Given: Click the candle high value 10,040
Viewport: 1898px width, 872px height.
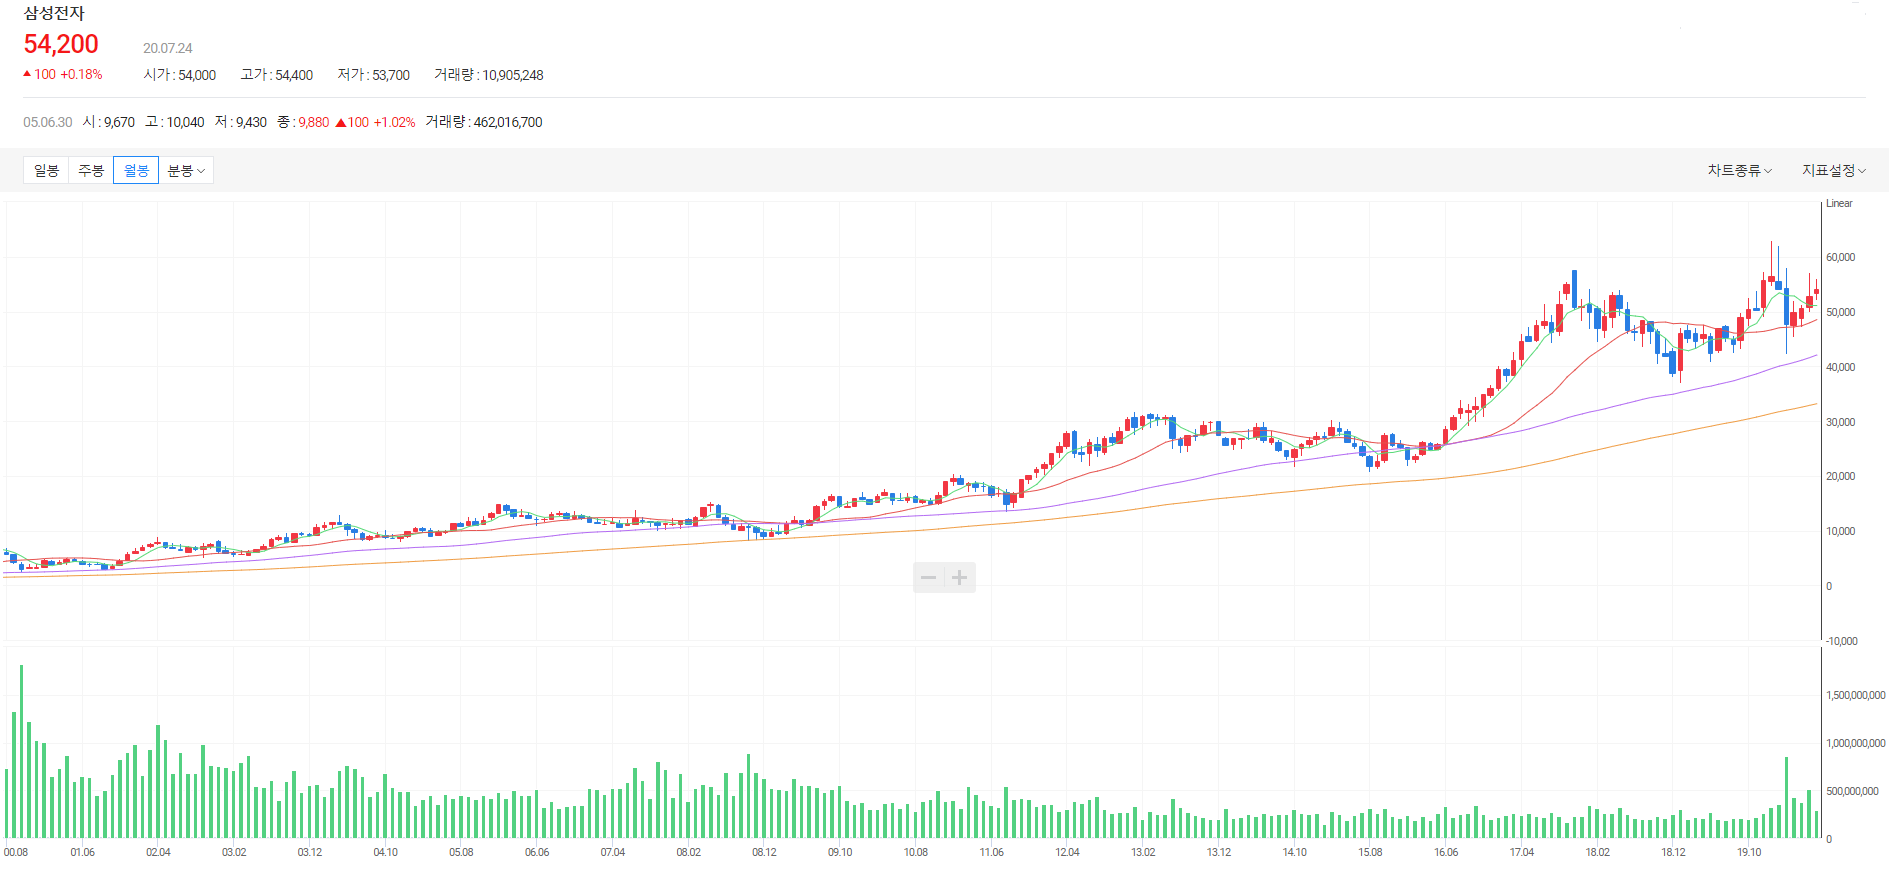Looking at the screenshot, I should tap(185, 122).
